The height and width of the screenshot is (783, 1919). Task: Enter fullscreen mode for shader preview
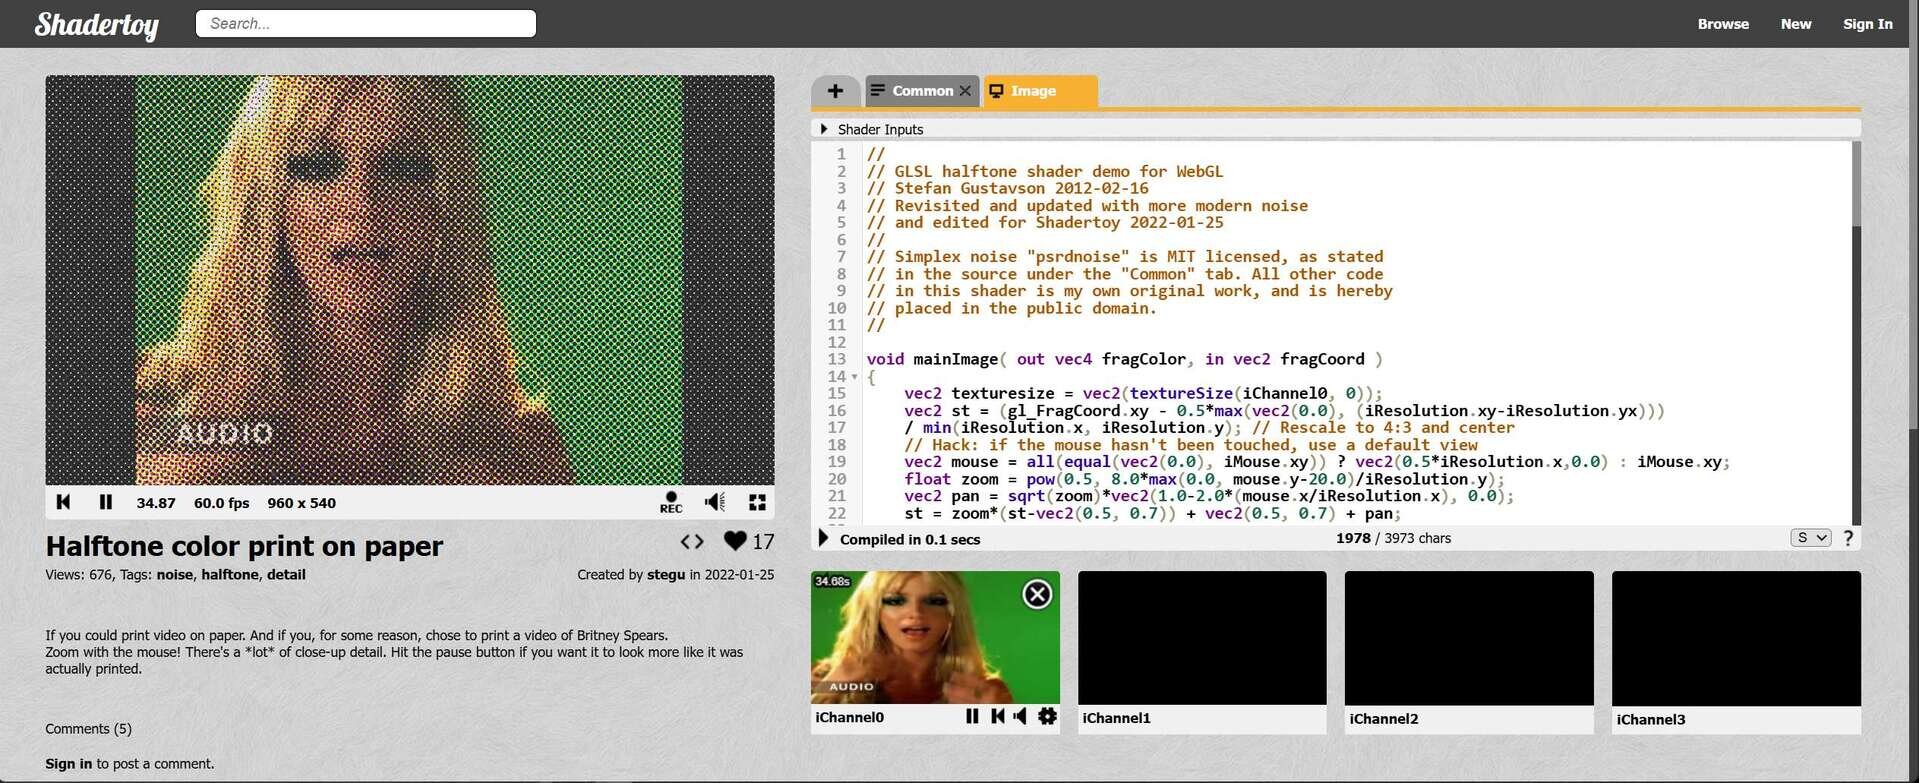pos(757,502)
